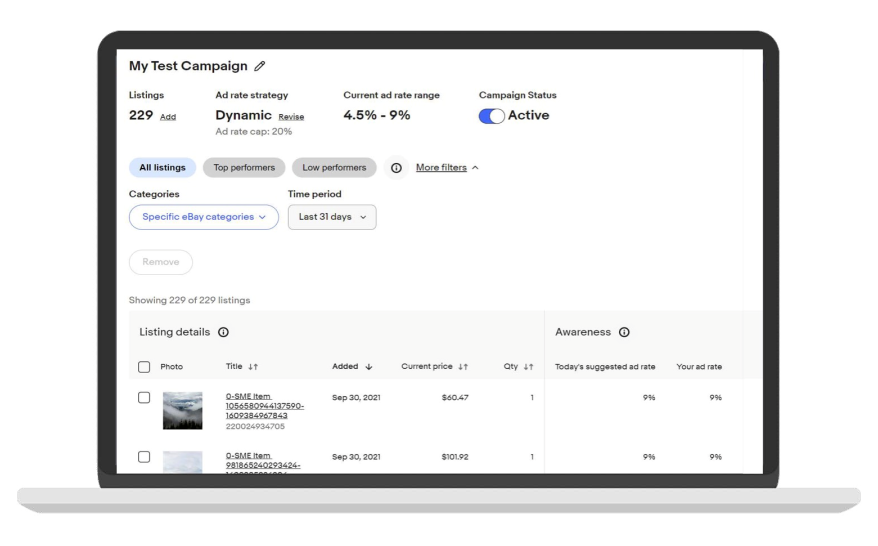Open the Specific eBay categories dropdown

(204, 217)
